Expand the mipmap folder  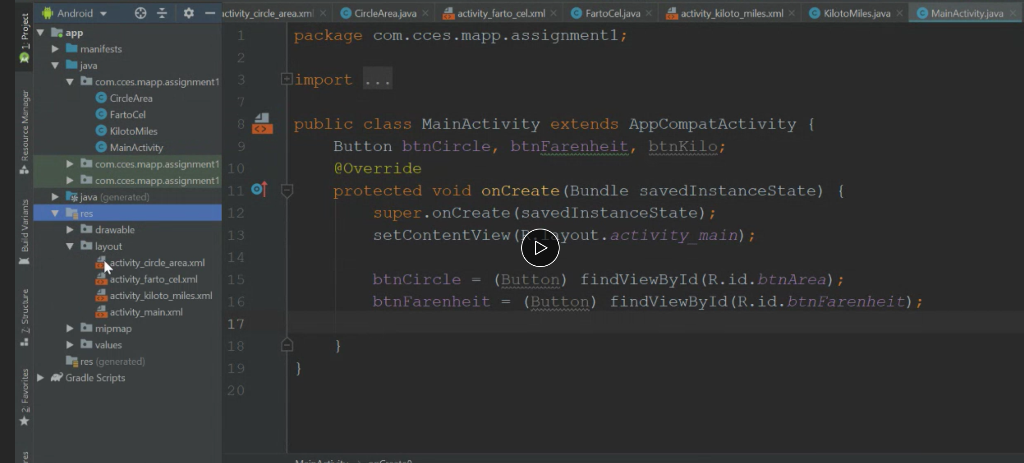tap(70, 328)
